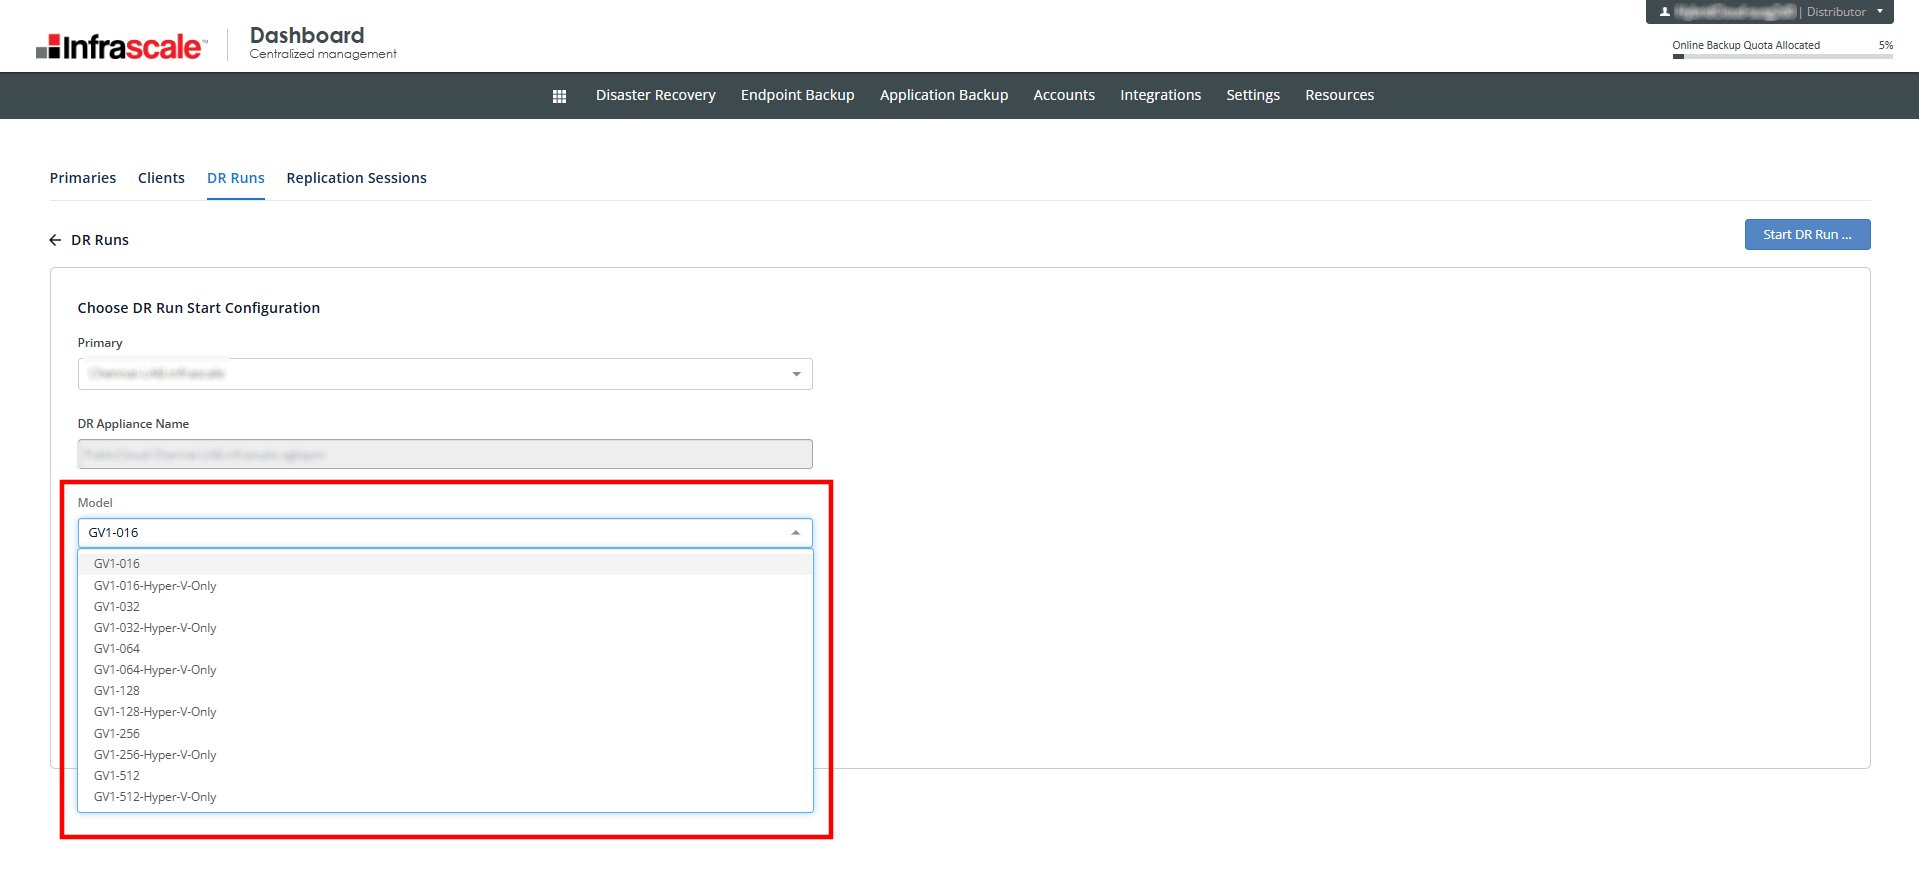
Task: Select GV1-128-Hyper-V-Only option
Action: [x=445, y=712]
